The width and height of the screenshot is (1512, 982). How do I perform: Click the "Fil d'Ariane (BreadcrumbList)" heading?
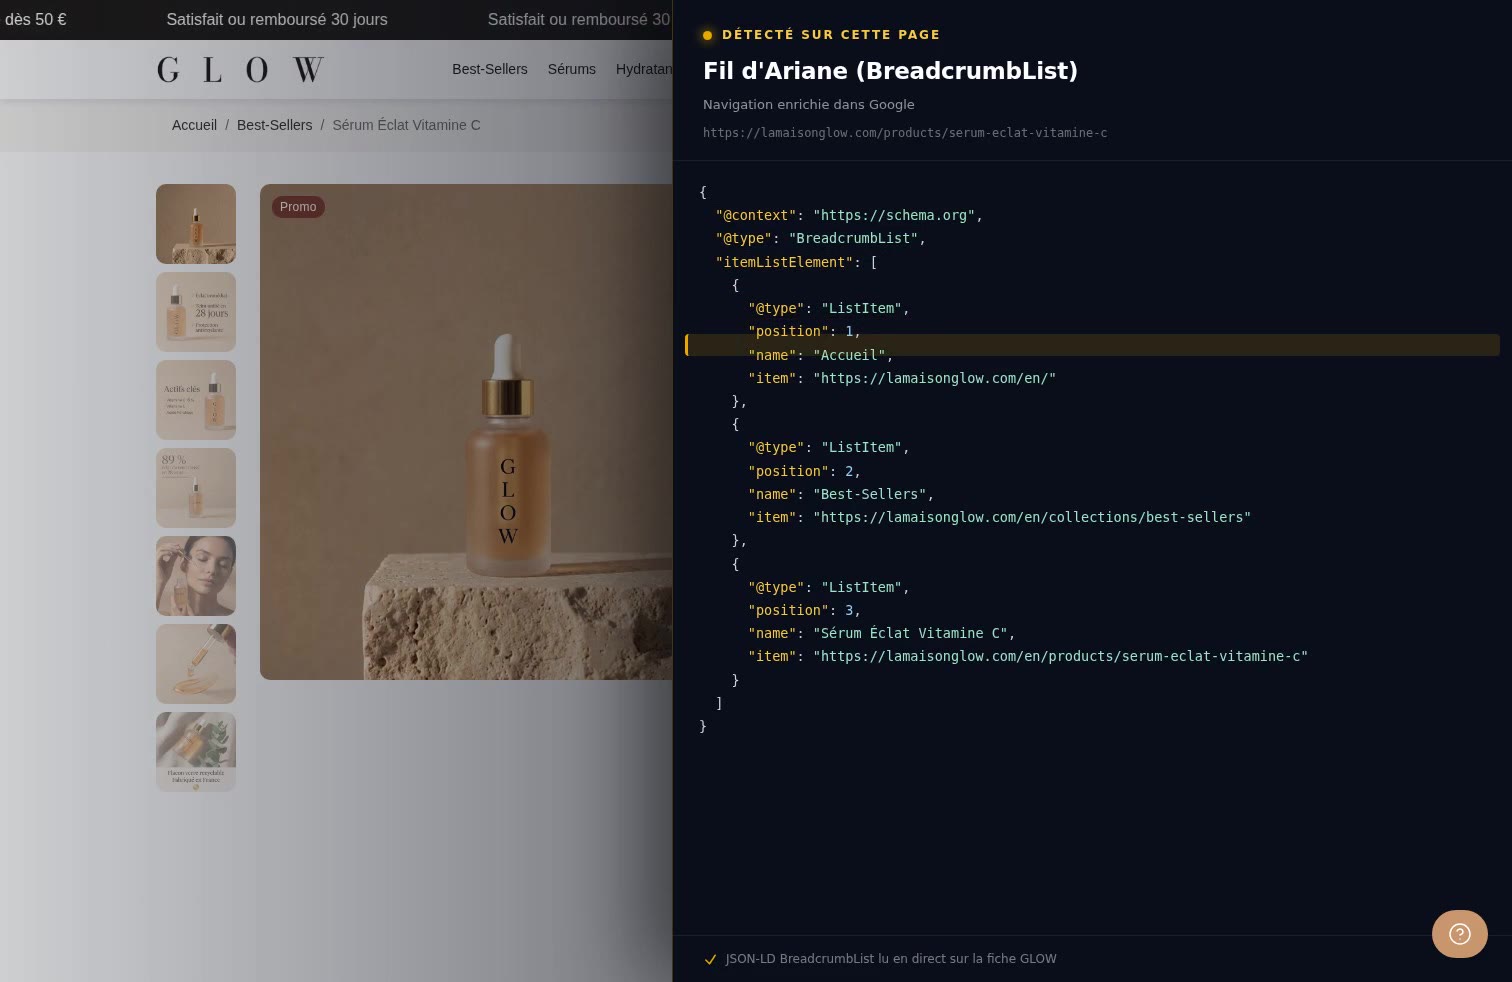pos(890,71)
